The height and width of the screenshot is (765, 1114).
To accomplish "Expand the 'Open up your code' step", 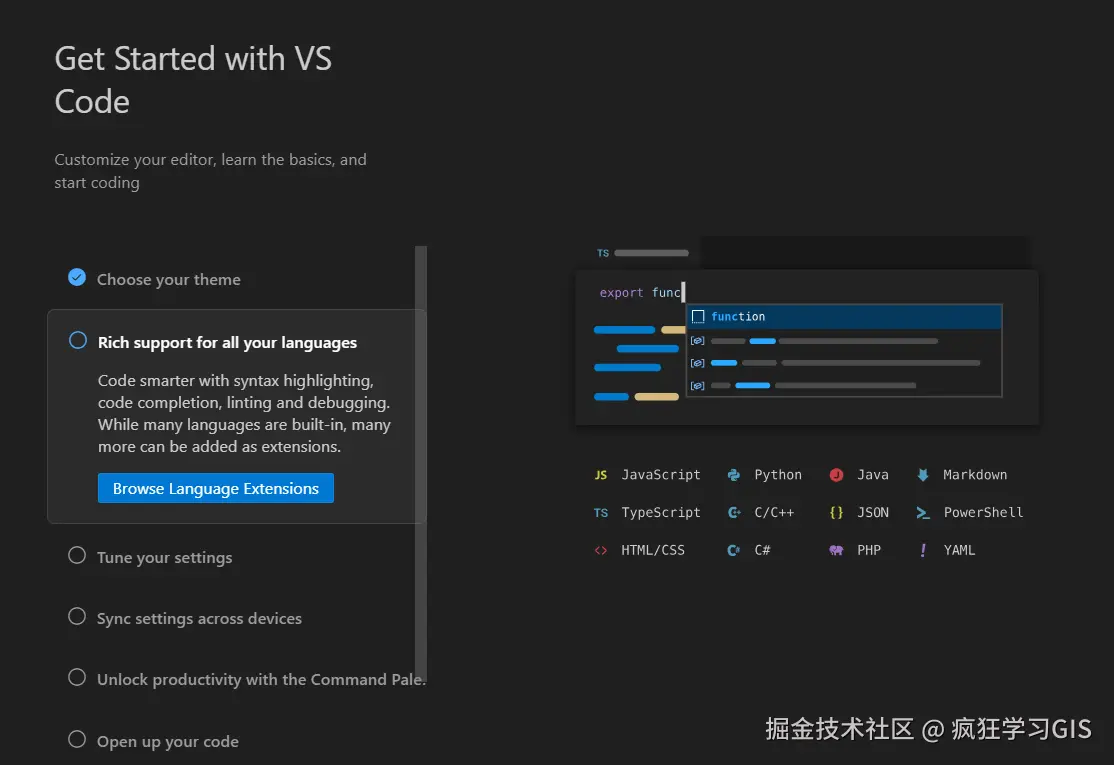I will 168,742.
